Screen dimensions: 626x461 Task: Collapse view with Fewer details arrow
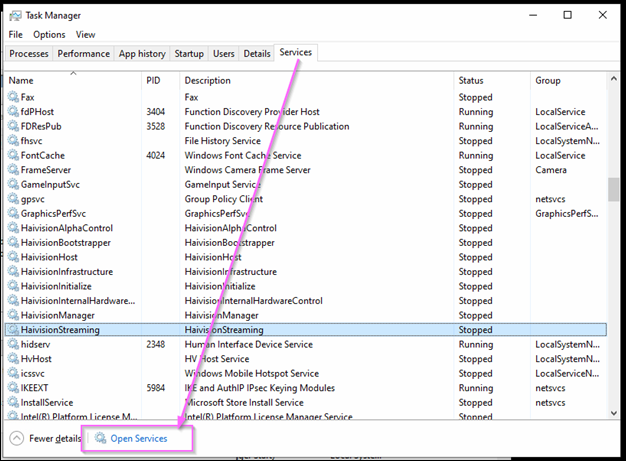17,439
